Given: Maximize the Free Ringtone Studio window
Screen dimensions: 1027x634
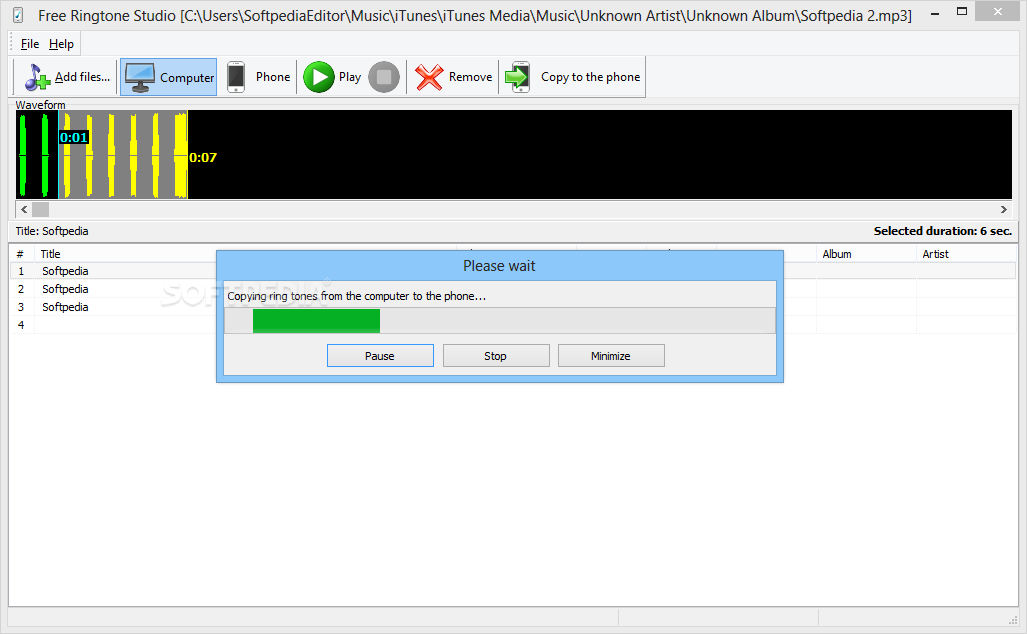Looking at the screenshot, I should coord(962,11).
